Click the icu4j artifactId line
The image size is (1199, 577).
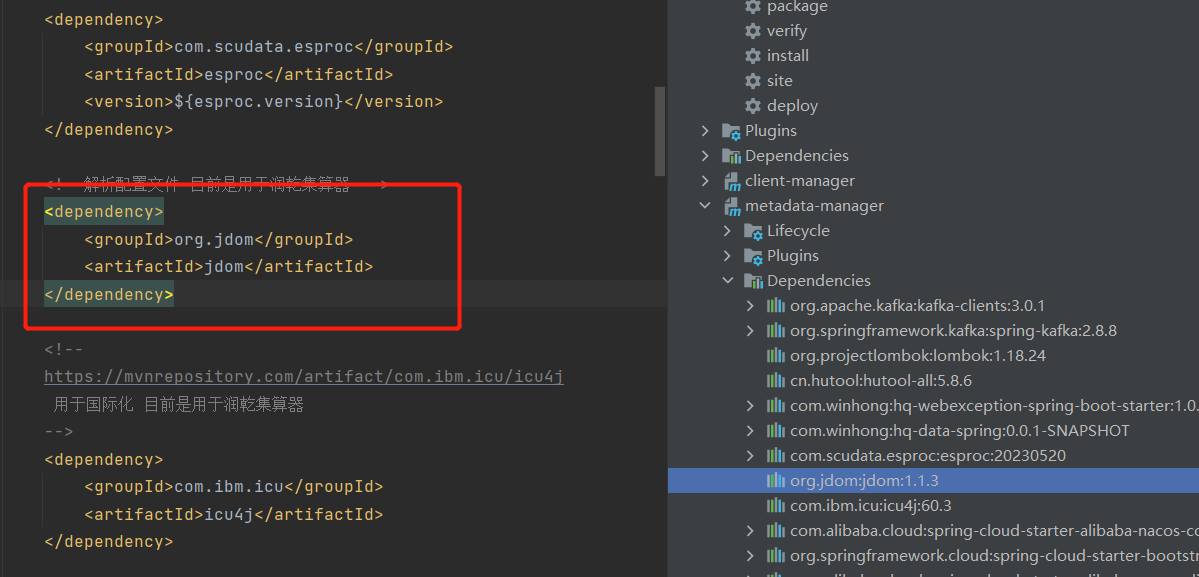click(x=233, y=514)
